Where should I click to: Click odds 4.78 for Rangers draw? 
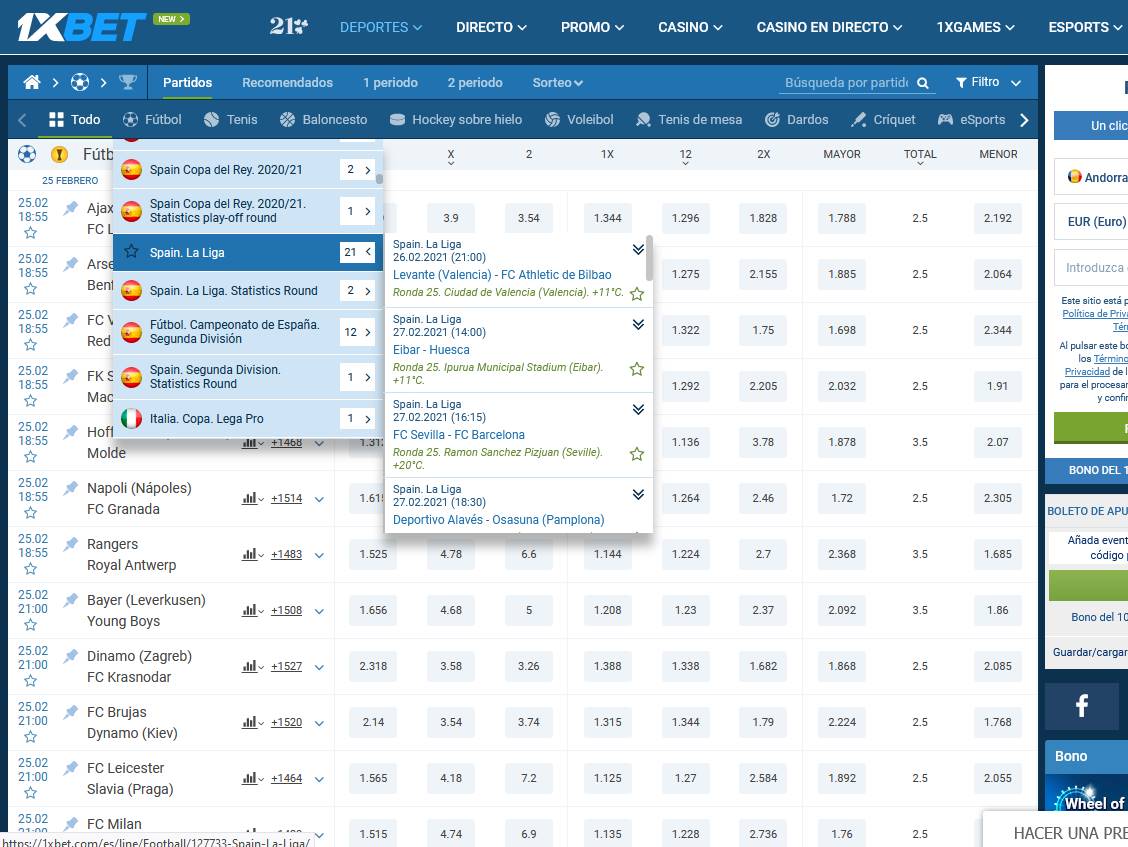coord(451,554)
